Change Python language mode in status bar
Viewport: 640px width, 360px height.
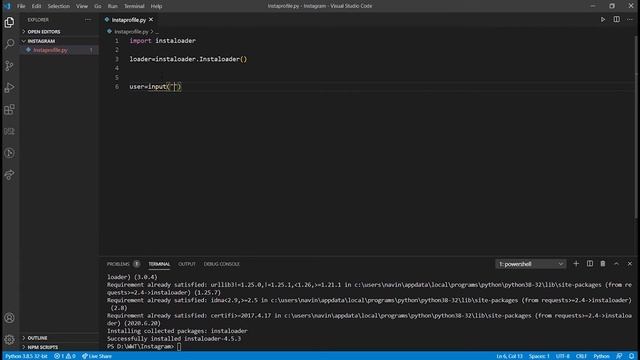[x=601, y=356]
